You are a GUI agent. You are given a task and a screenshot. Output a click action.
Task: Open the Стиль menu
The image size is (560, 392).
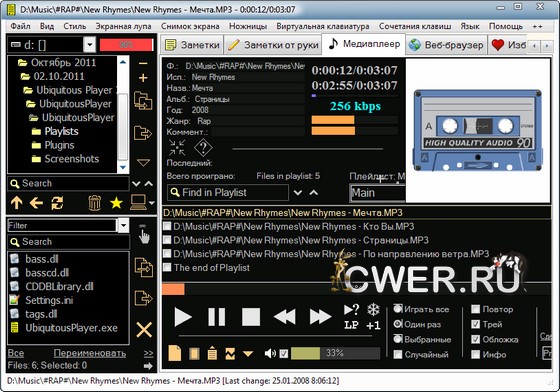coord(75,26)
